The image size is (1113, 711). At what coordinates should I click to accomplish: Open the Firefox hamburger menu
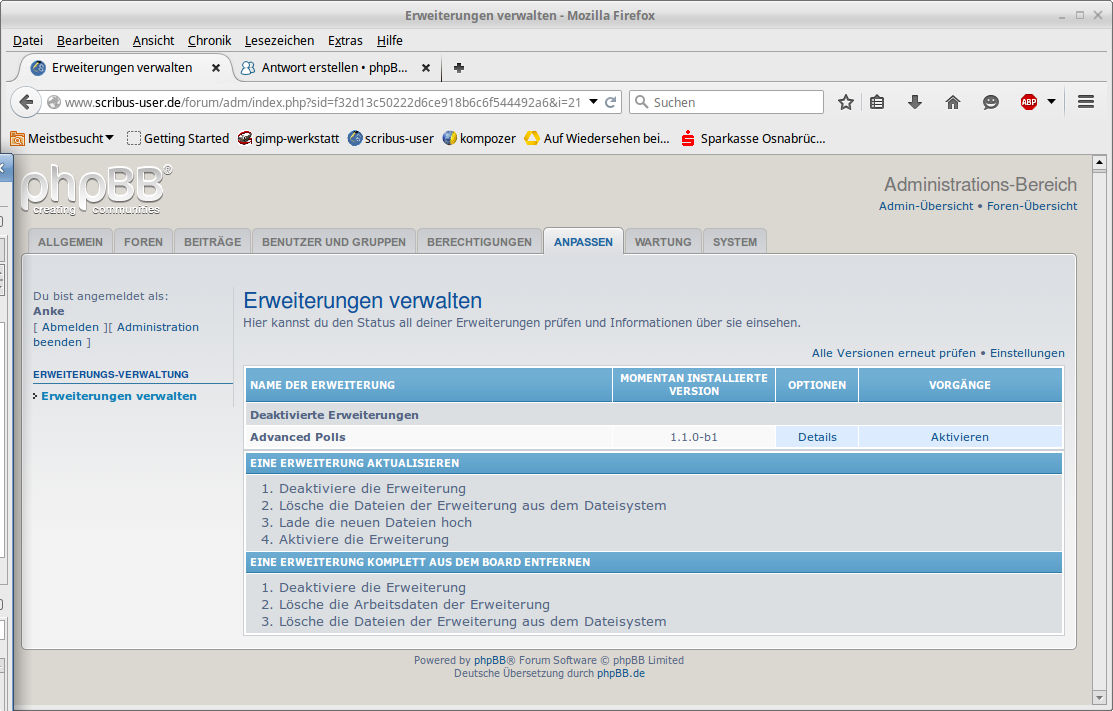coord(1085,101)
